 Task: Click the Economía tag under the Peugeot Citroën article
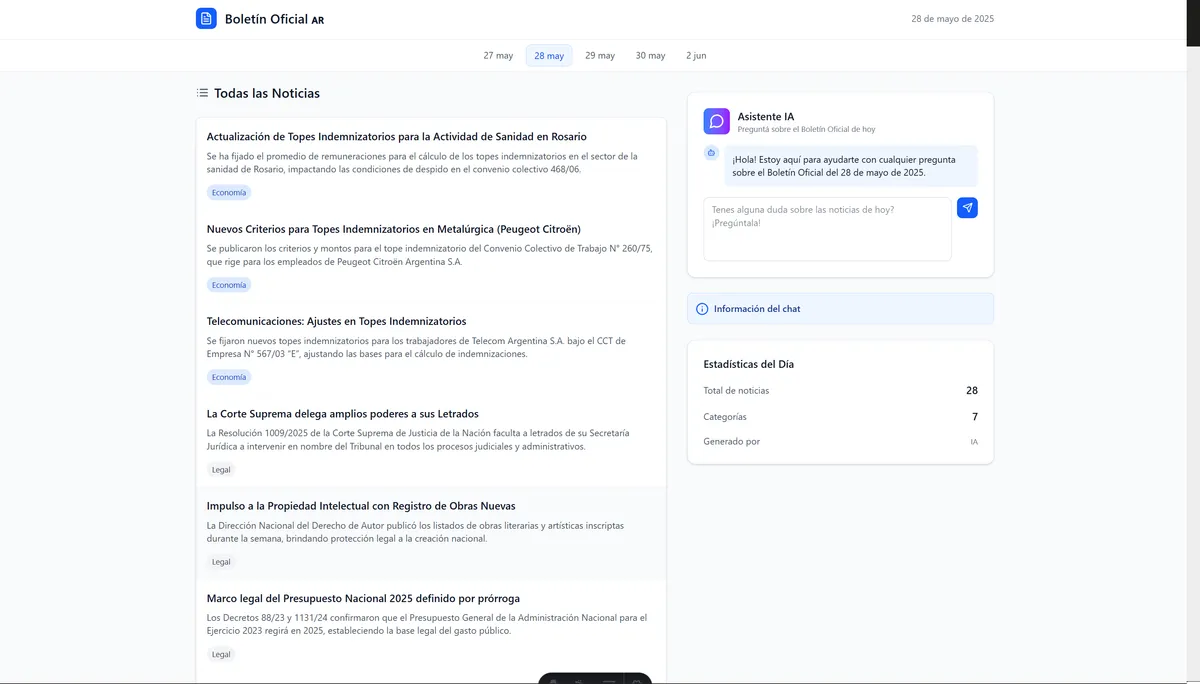point(229,285)
